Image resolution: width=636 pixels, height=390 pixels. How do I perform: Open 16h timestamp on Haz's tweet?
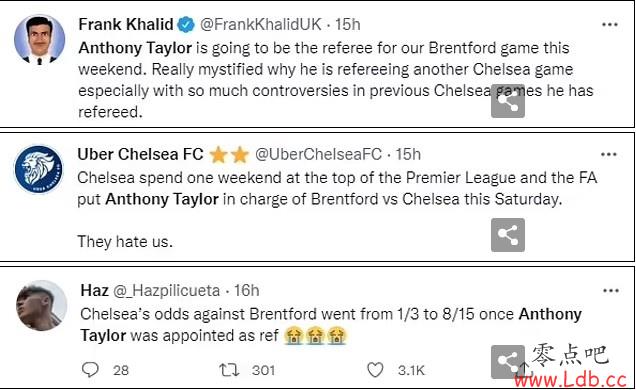(x=247, y=291)
